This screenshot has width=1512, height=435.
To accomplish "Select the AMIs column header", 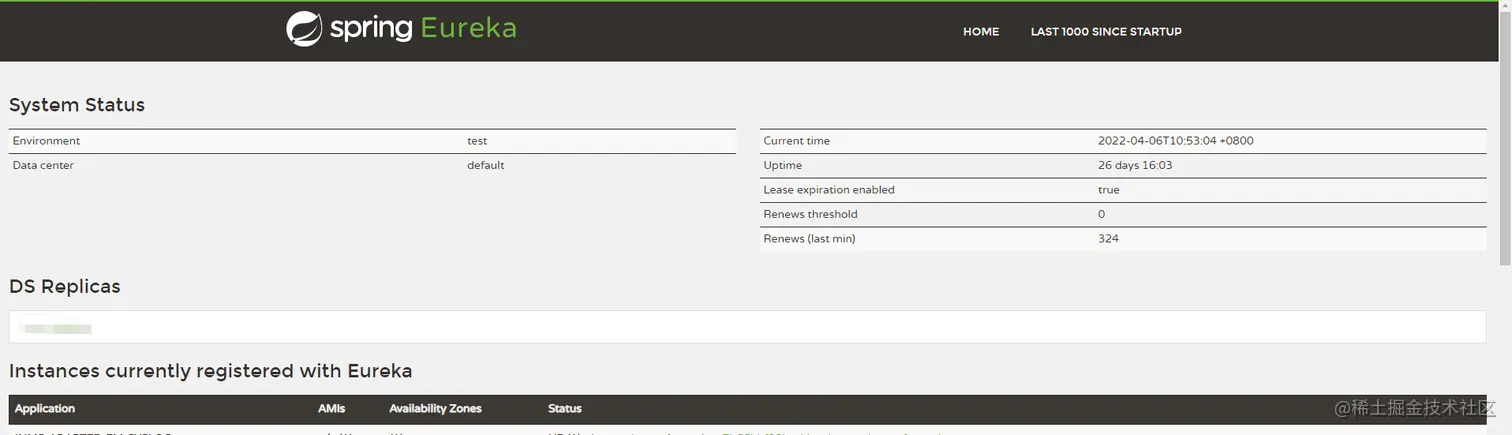I will [x=331, y=408].
